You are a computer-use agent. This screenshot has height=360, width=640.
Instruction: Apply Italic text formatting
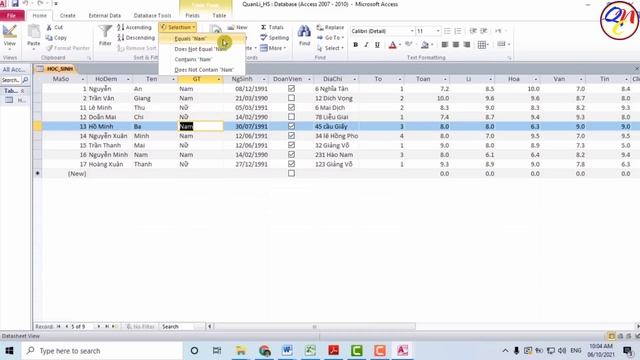[366, 44]
